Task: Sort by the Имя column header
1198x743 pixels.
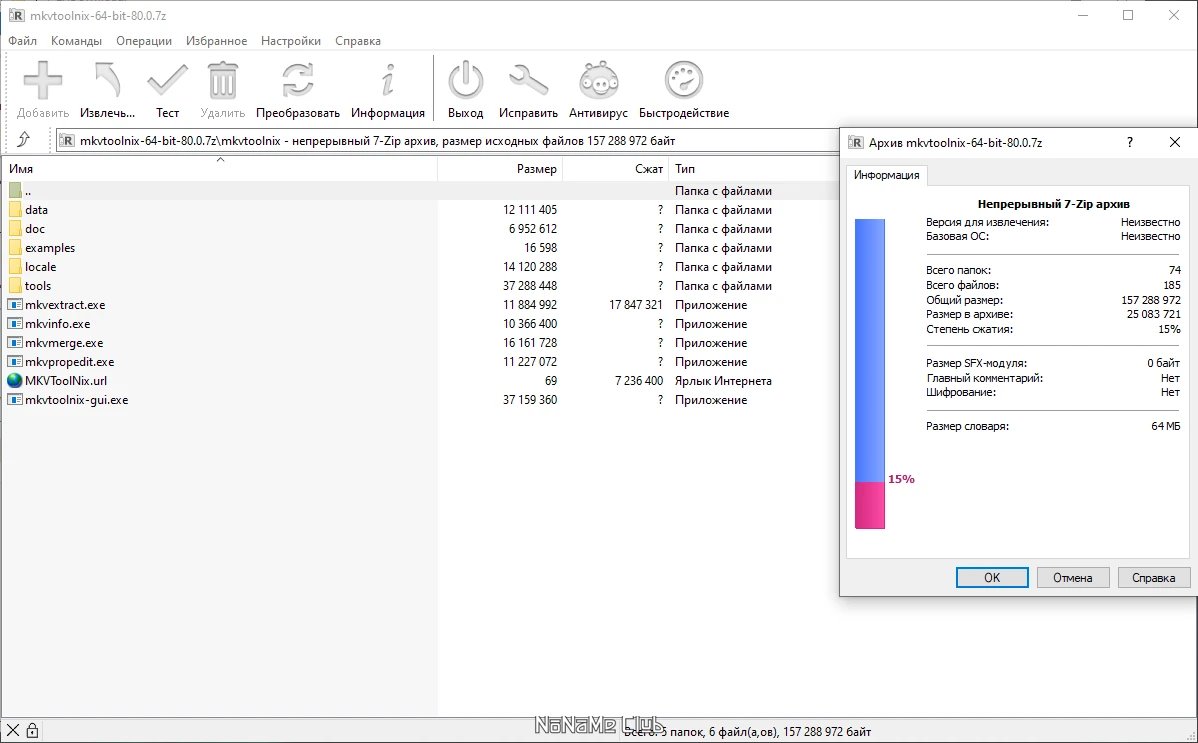Action: [219, 168]
